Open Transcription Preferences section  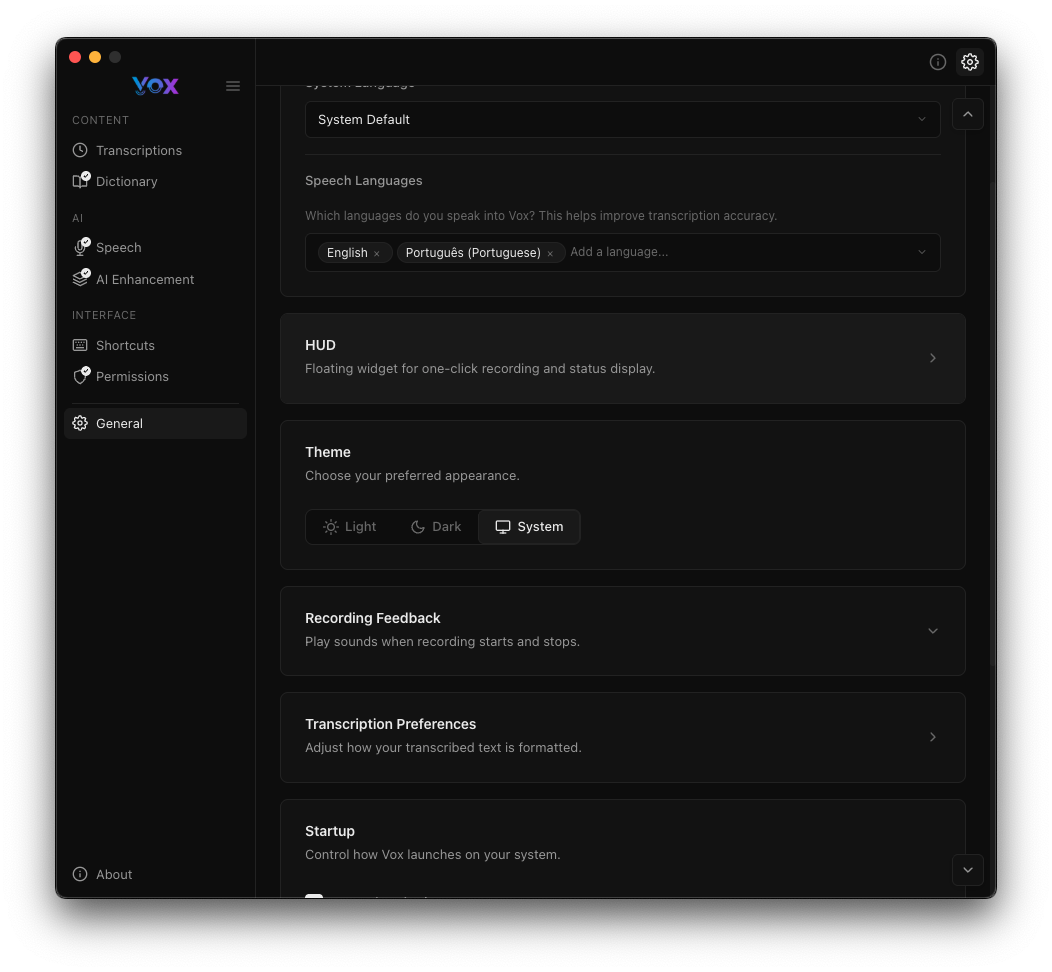(x=622, y=736)
